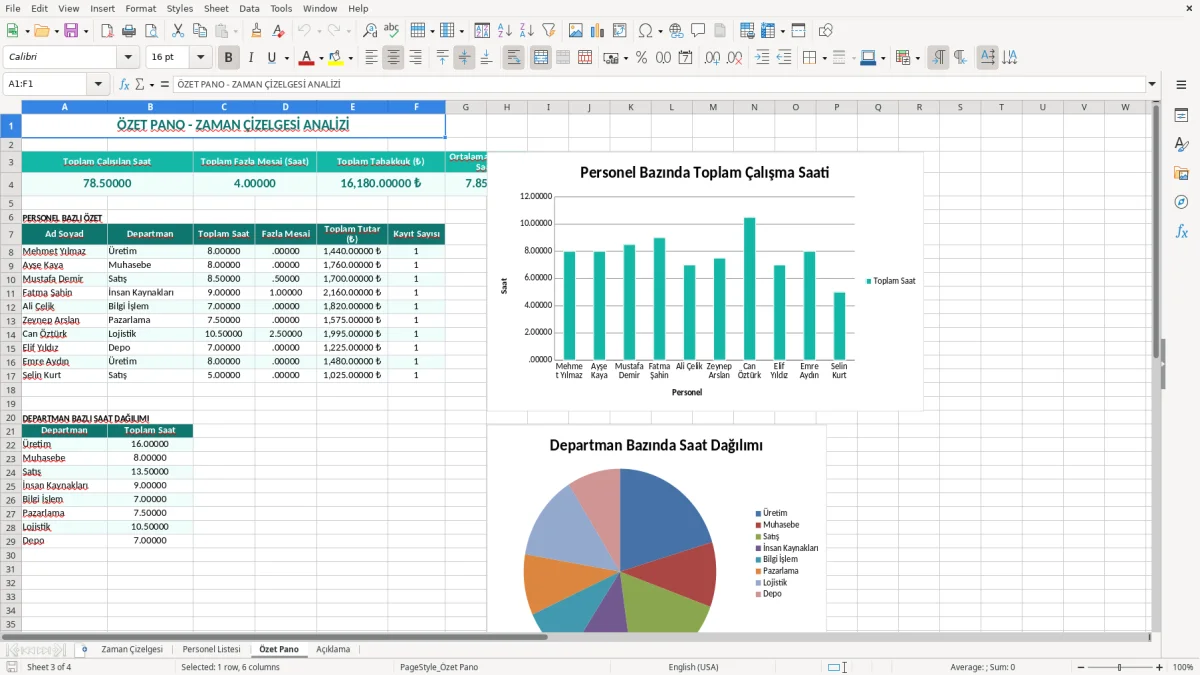Apply the yellow Background Color swatch

pyautogui.click(x=335, y=58)
